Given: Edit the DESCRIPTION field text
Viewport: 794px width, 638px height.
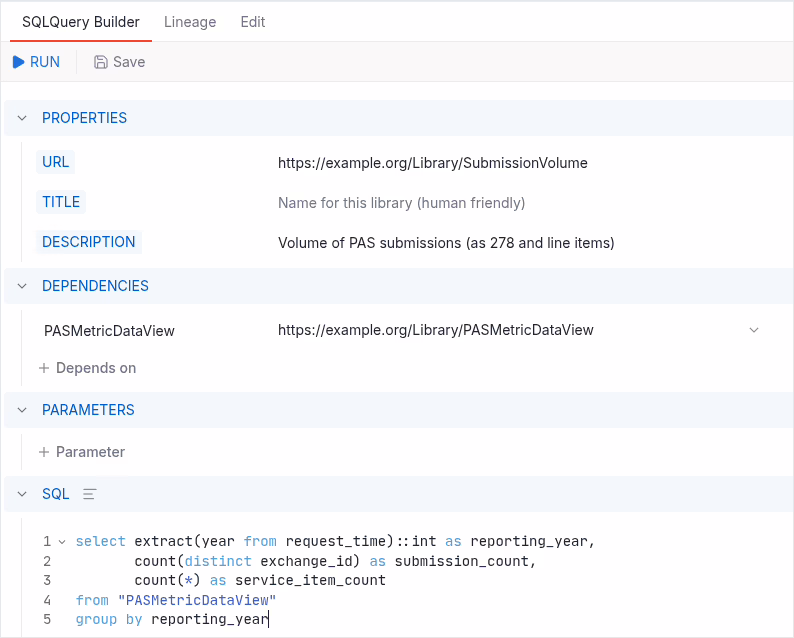Looking at the screenshot, I should [x=446, y=243].
